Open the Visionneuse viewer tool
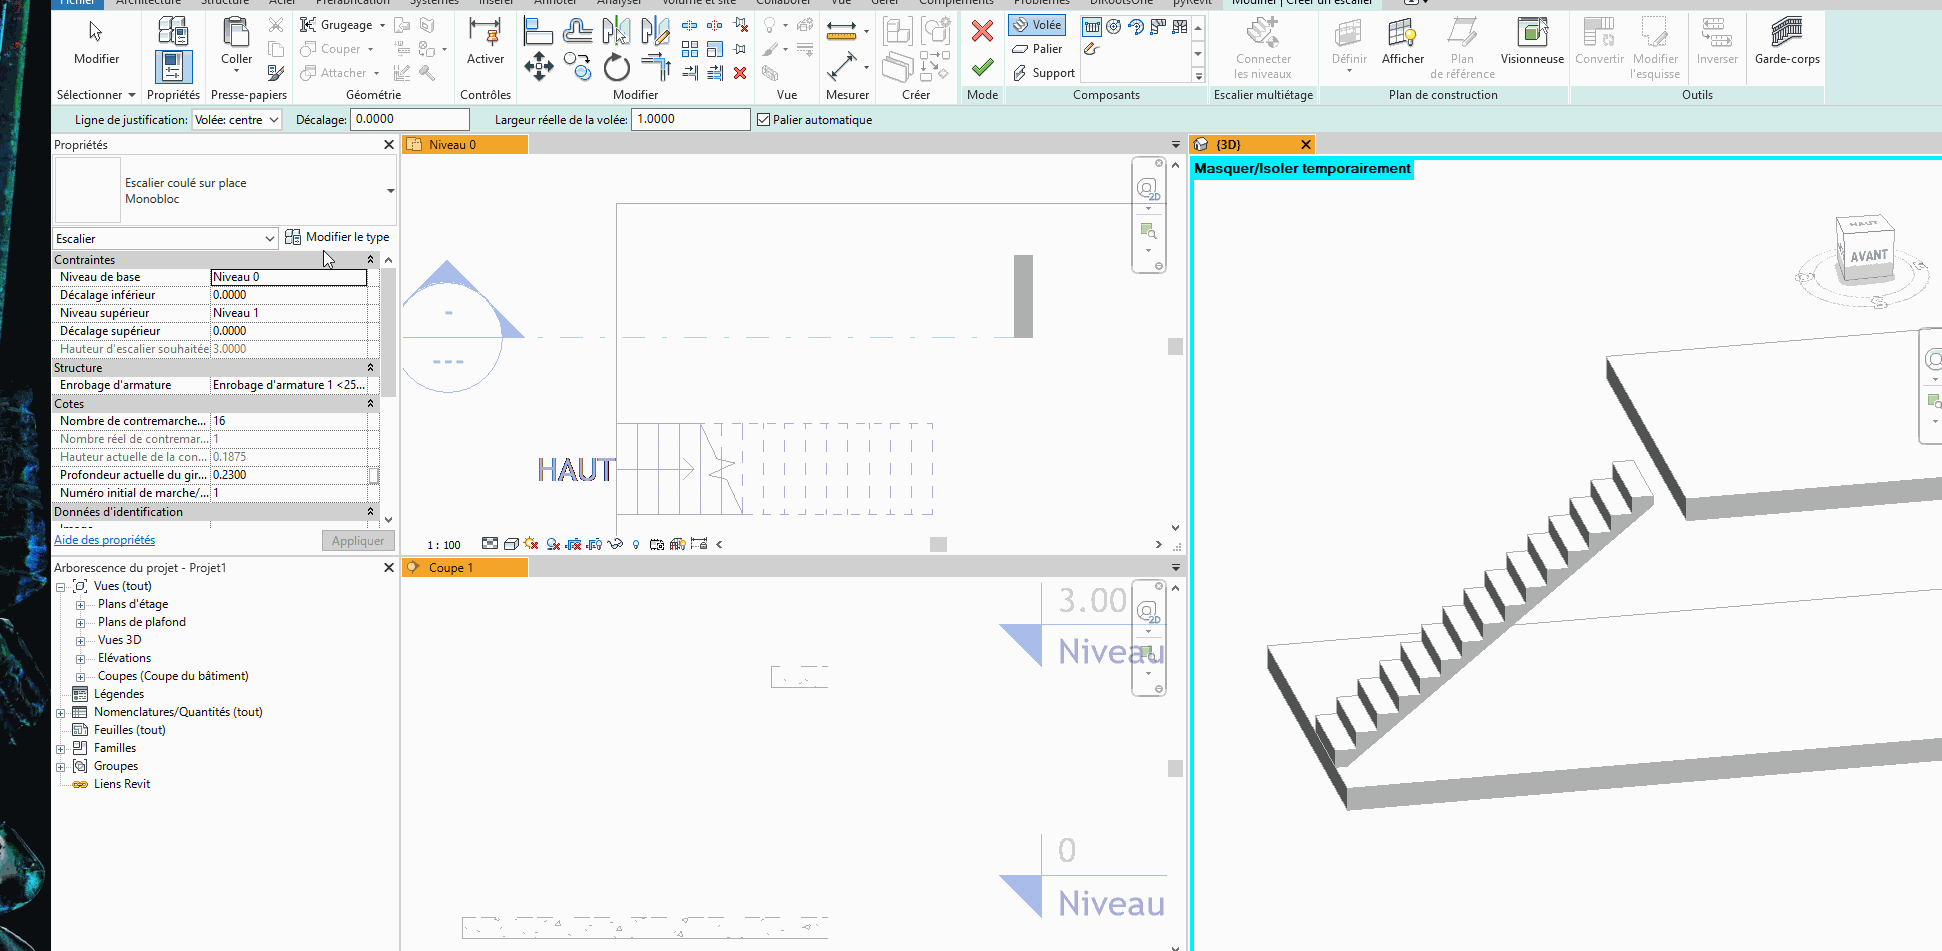1942x951 pixels. click(x=1531, y=41)
